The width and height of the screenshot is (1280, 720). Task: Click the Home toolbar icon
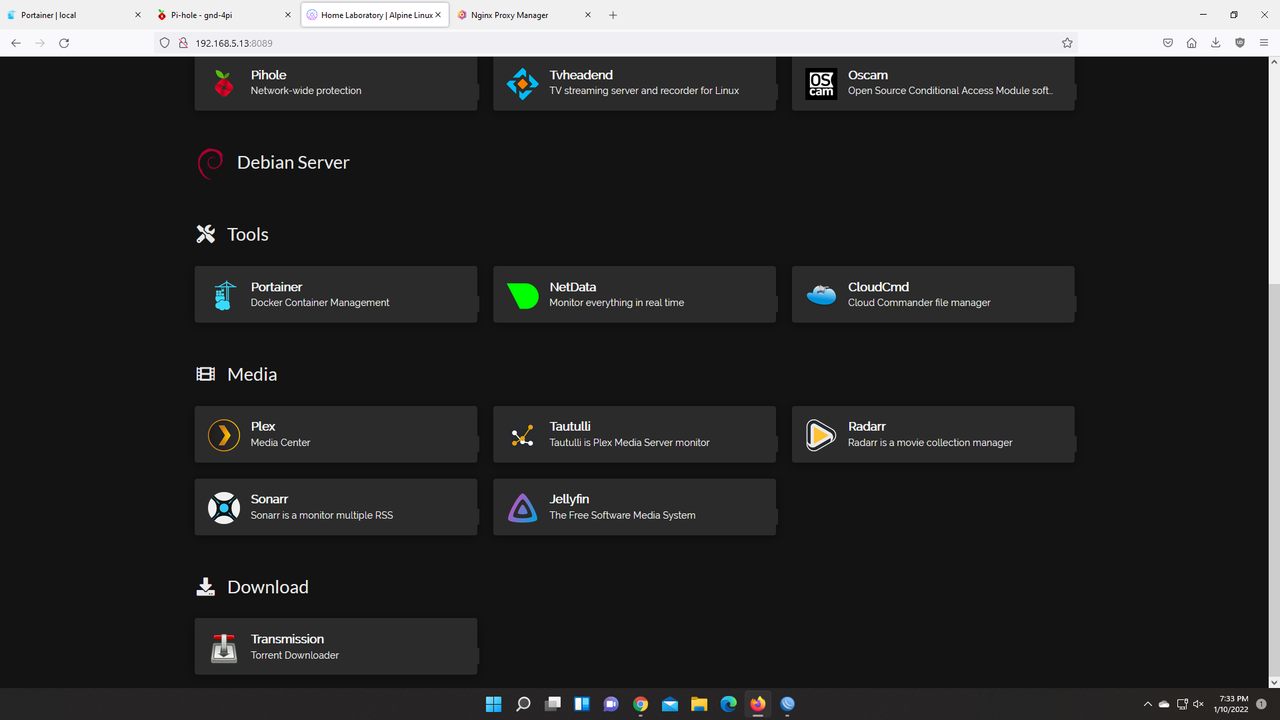pos(1192,43)
